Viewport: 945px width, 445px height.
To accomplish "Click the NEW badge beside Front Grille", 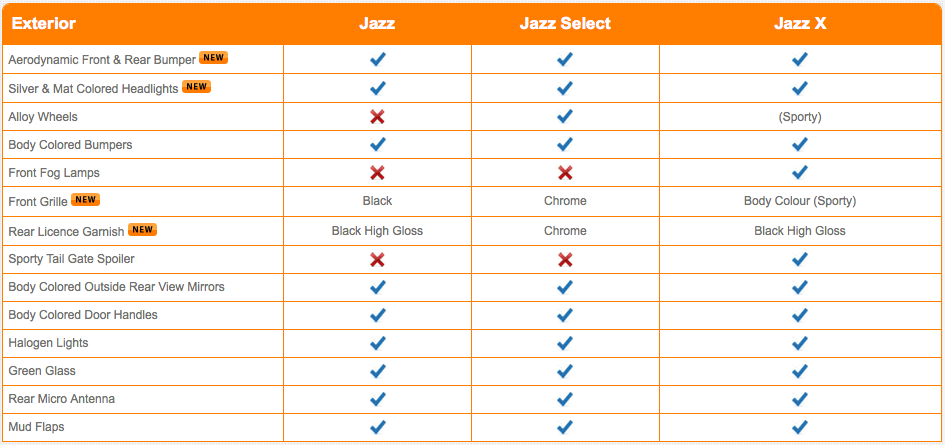I will (86, 200).
